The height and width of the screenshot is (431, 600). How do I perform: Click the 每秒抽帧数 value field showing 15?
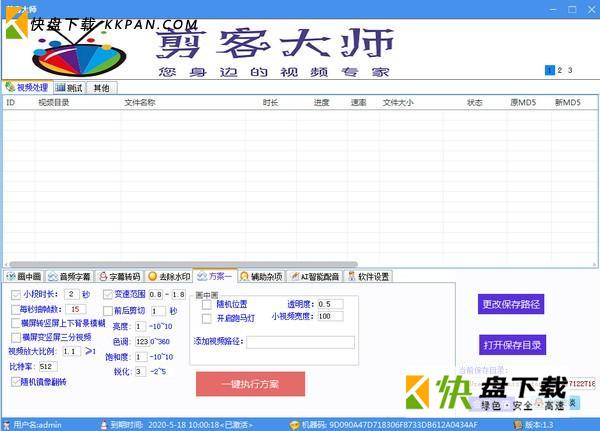75,309
